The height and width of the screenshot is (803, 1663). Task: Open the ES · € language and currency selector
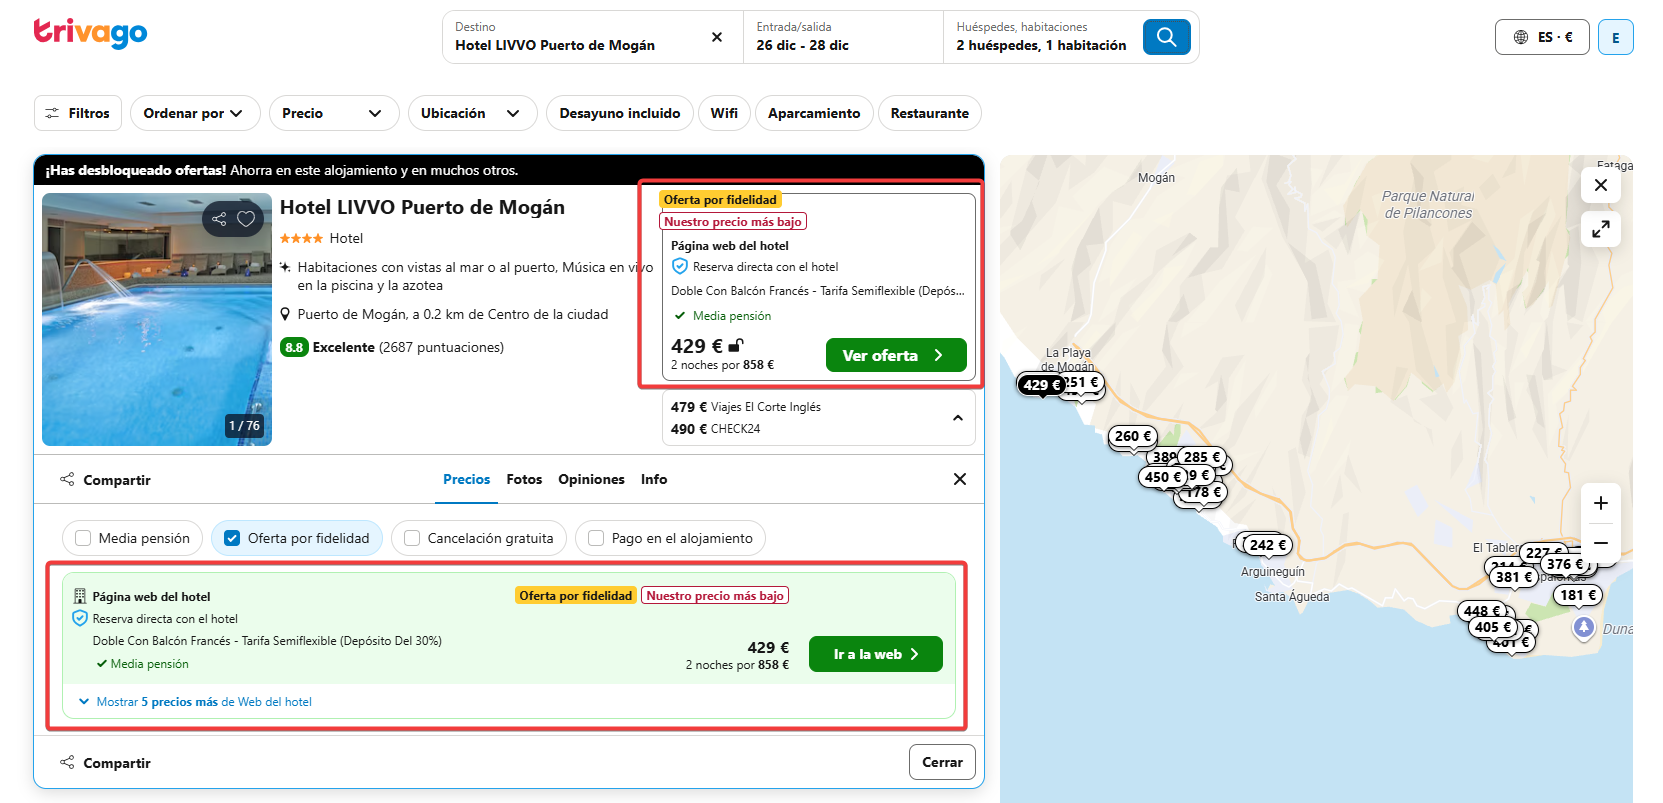pyautogui.click(x=1542, y=37)
